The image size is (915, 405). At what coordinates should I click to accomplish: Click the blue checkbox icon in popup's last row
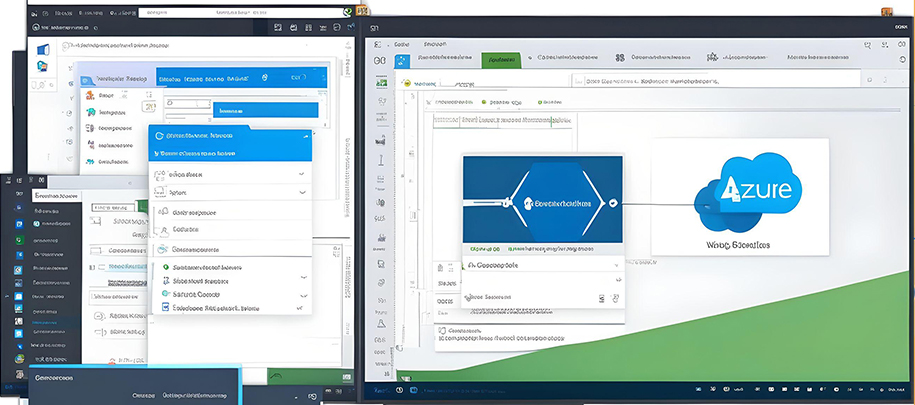pyautogui.click(x=163, y=309)
